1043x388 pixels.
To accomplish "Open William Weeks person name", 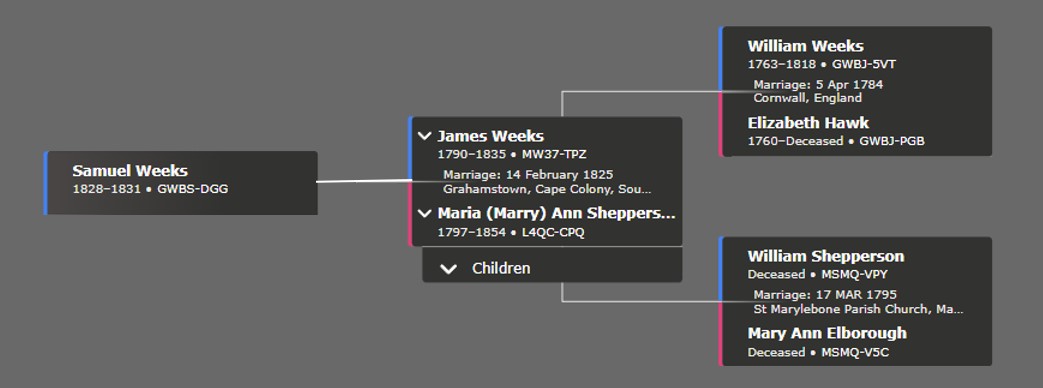I will coord(805,46).
